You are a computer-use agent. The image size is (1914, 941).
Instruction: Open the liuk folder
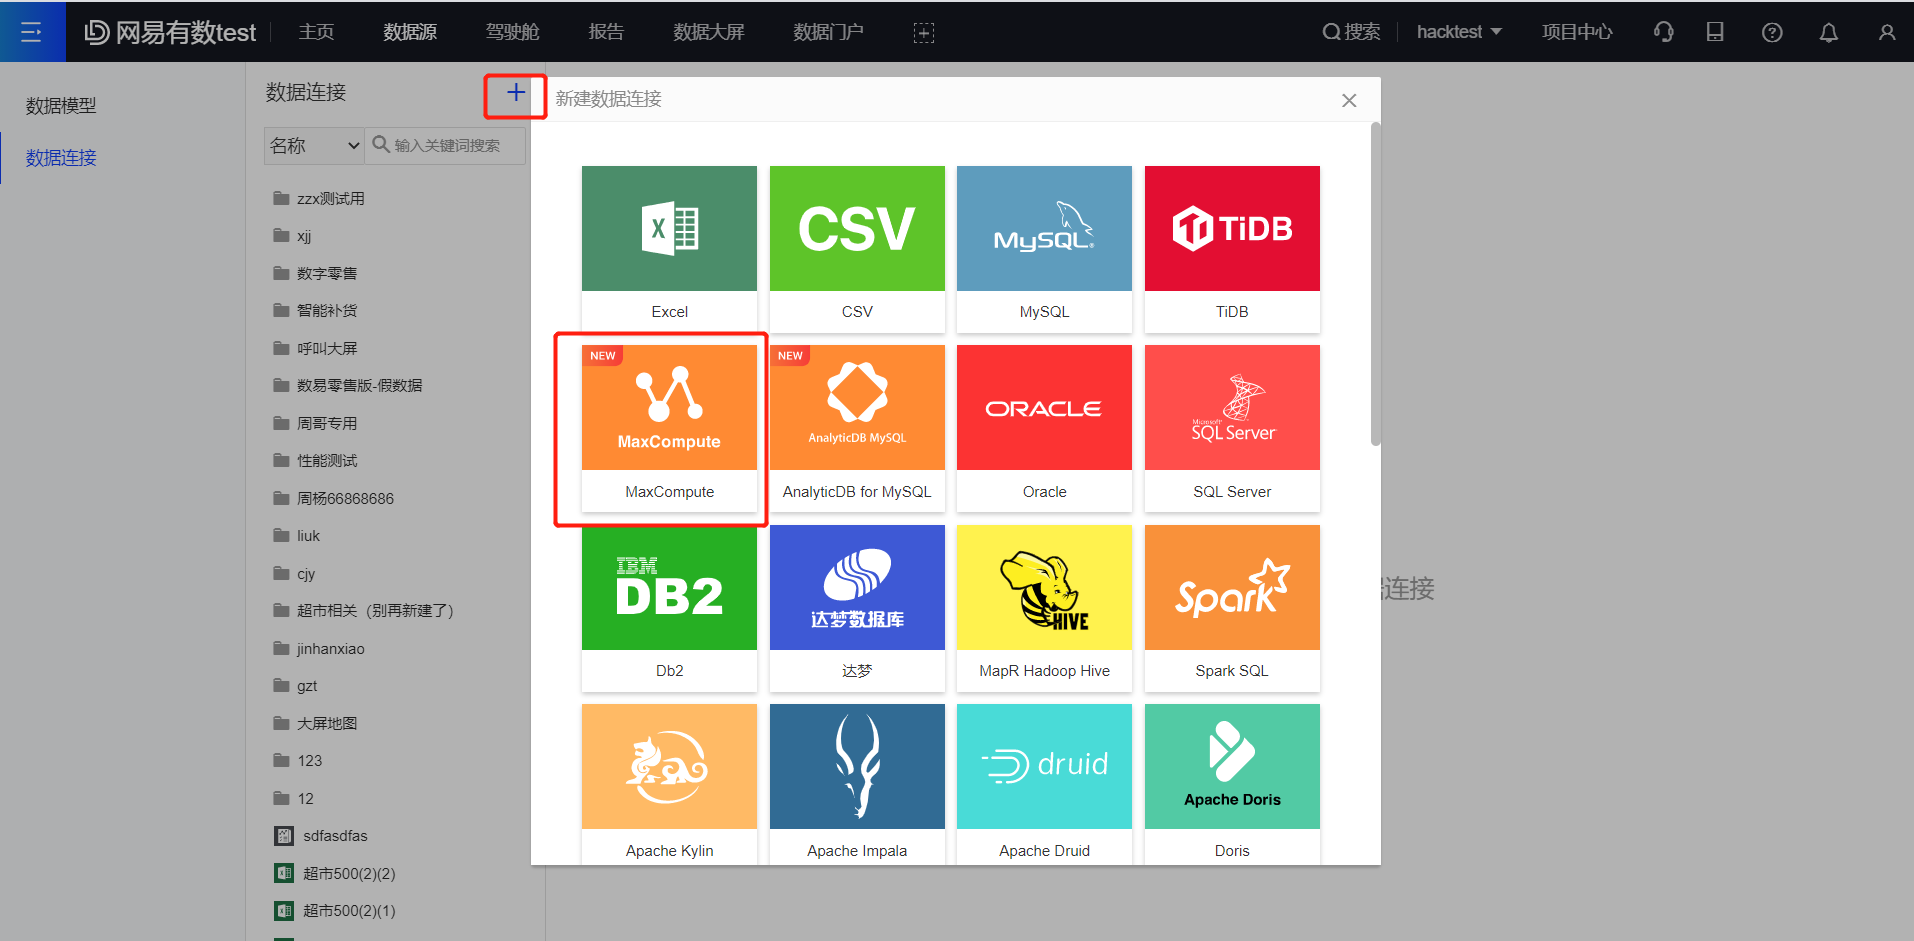click(296, 536)
